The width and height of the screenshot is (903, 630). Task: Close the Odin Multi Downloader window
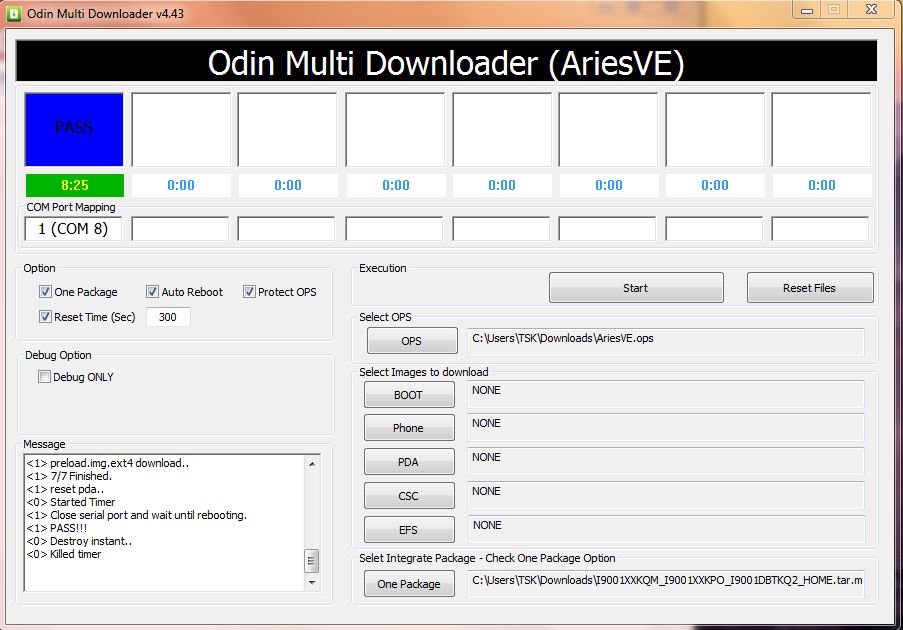pos(872,10)
